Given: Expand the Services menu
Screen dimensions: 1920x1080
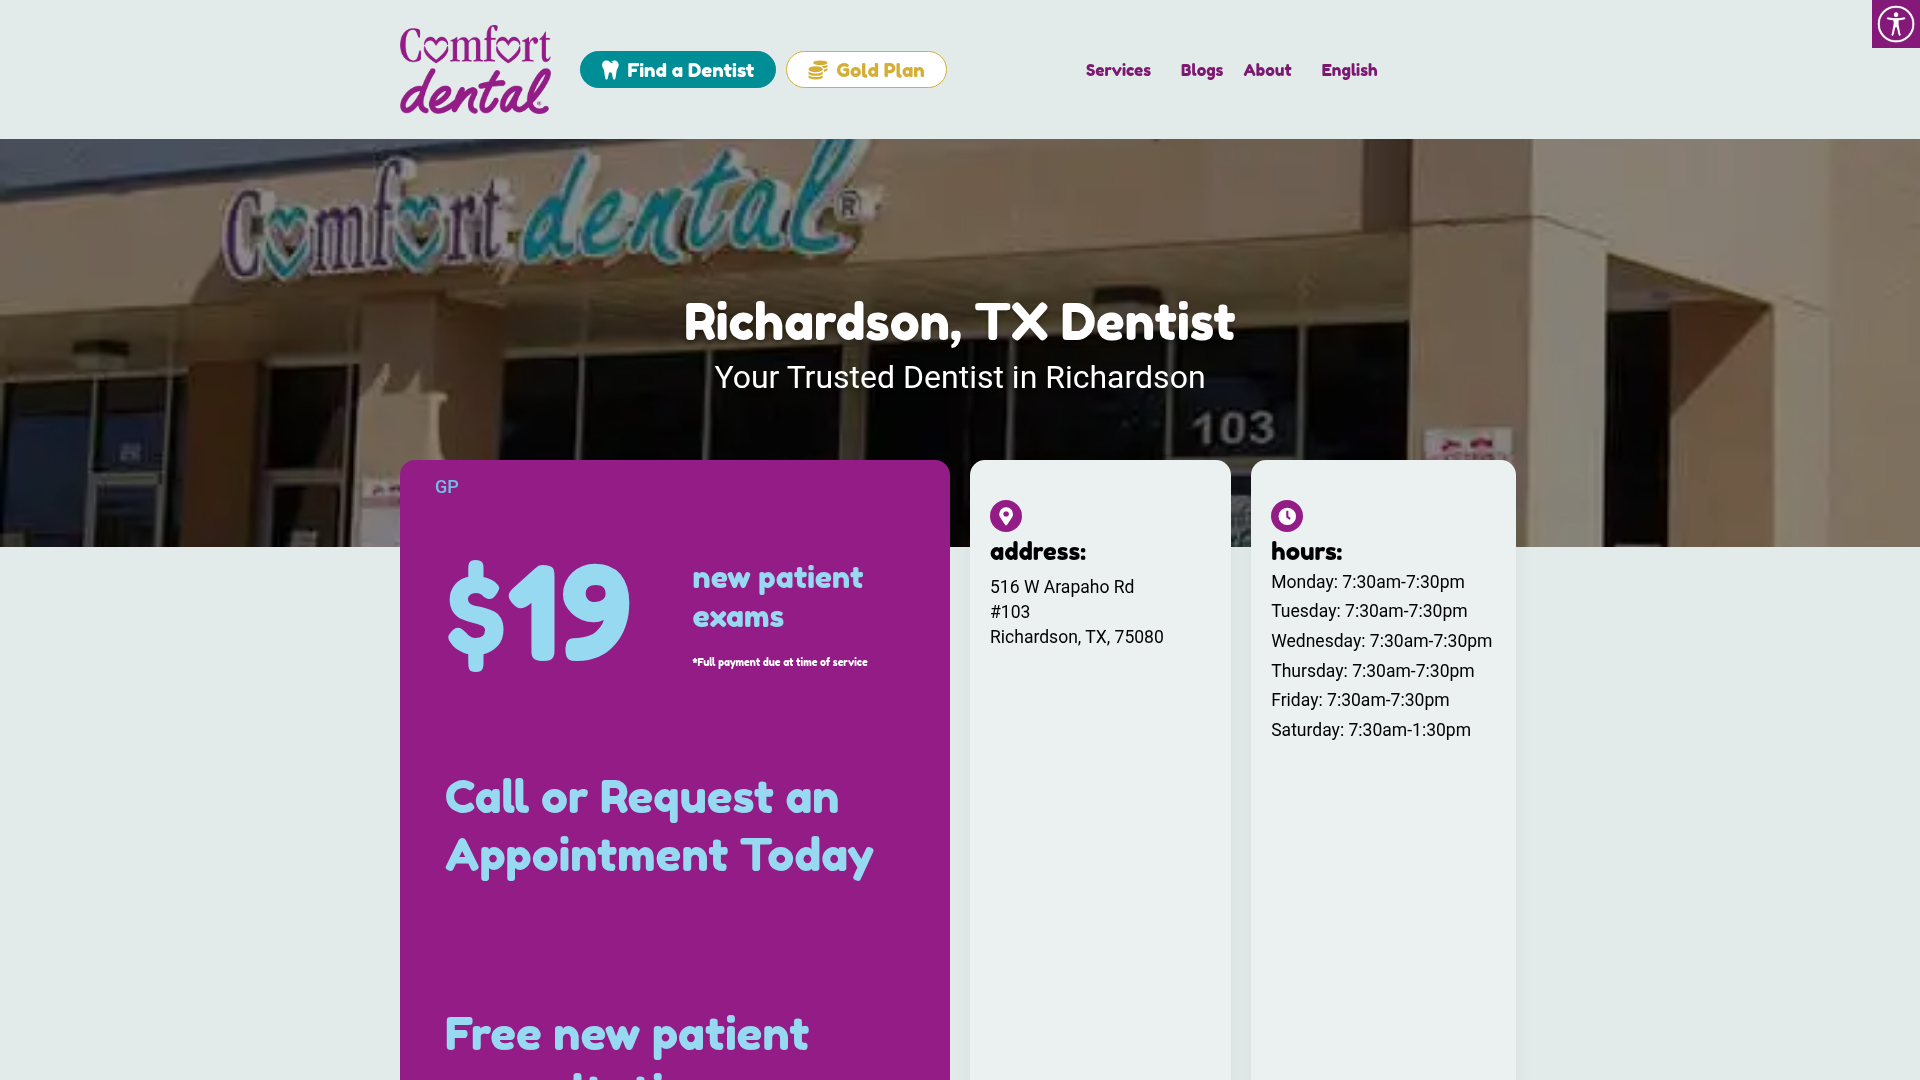Looking at the screenshot, I should (1118, 70).
